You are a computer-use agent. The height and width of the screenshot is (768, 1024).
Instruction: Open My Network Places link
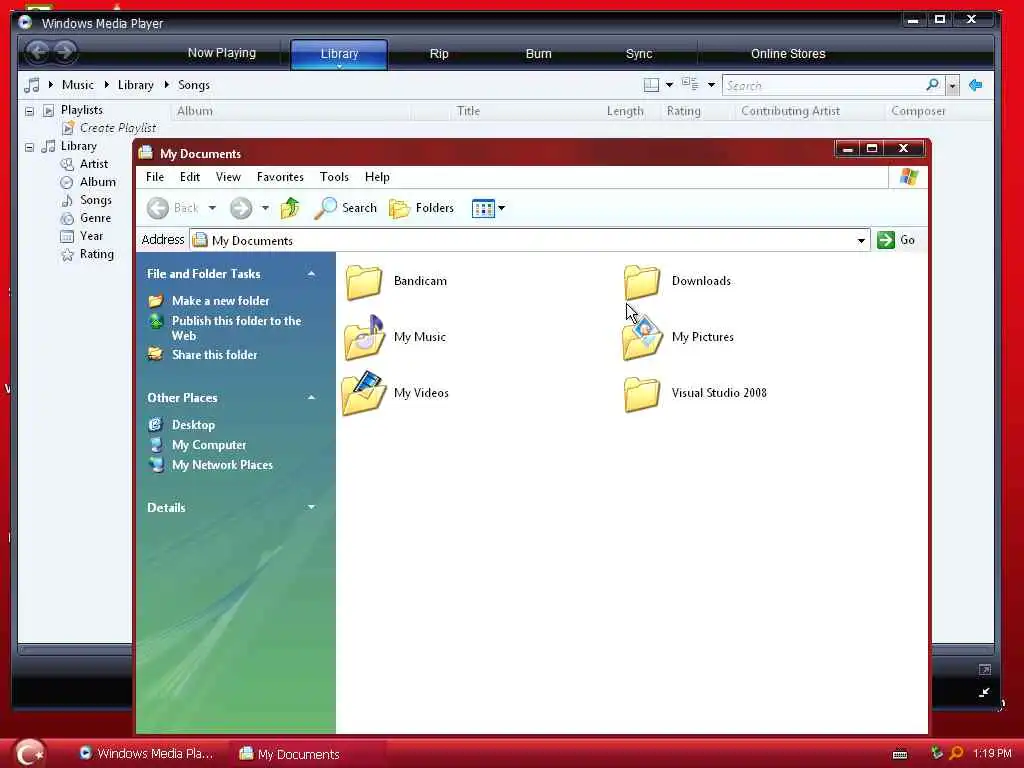[x=222, y=466]
